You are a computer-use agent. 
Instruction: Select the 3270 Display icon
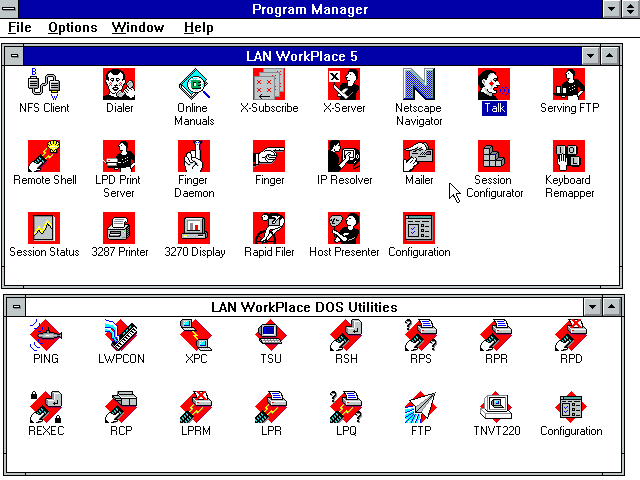[x=194, y=228]
